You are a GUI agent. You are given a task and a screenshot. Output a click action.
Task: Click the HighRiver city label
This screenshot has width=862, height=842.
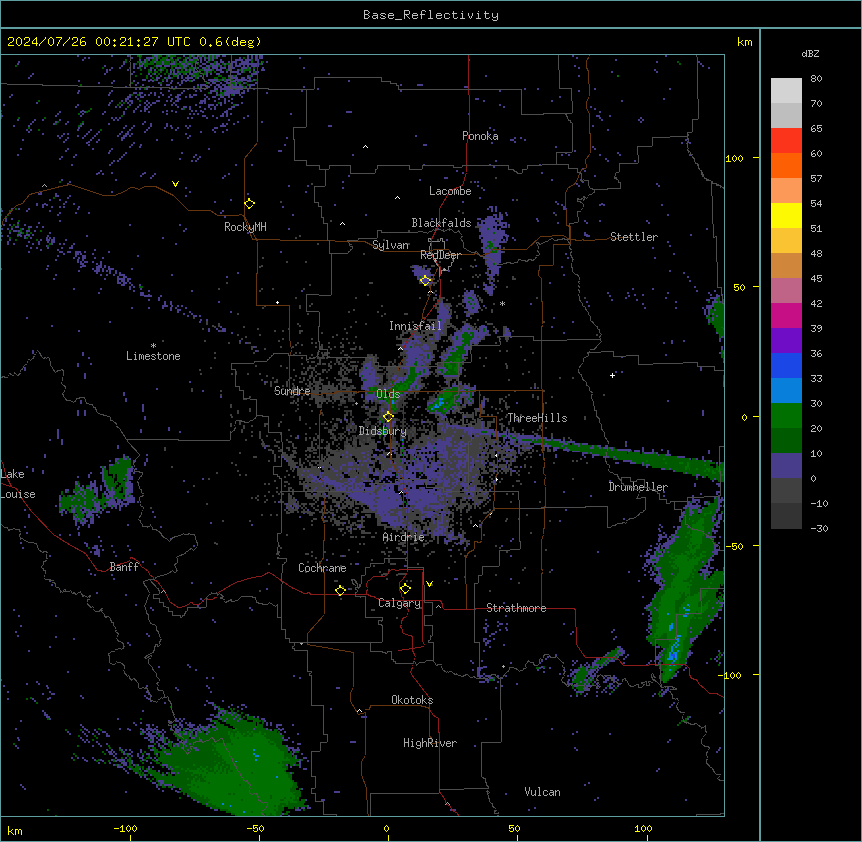[430, 743]
